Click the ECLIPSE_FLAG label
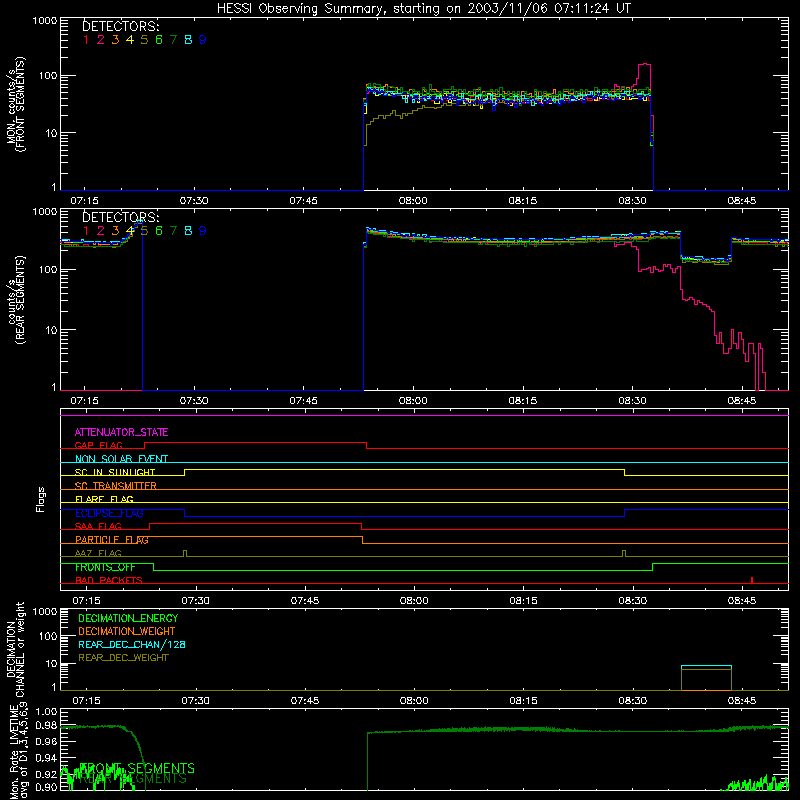Viewport: 800px width, 800px height. click(109, 513)
